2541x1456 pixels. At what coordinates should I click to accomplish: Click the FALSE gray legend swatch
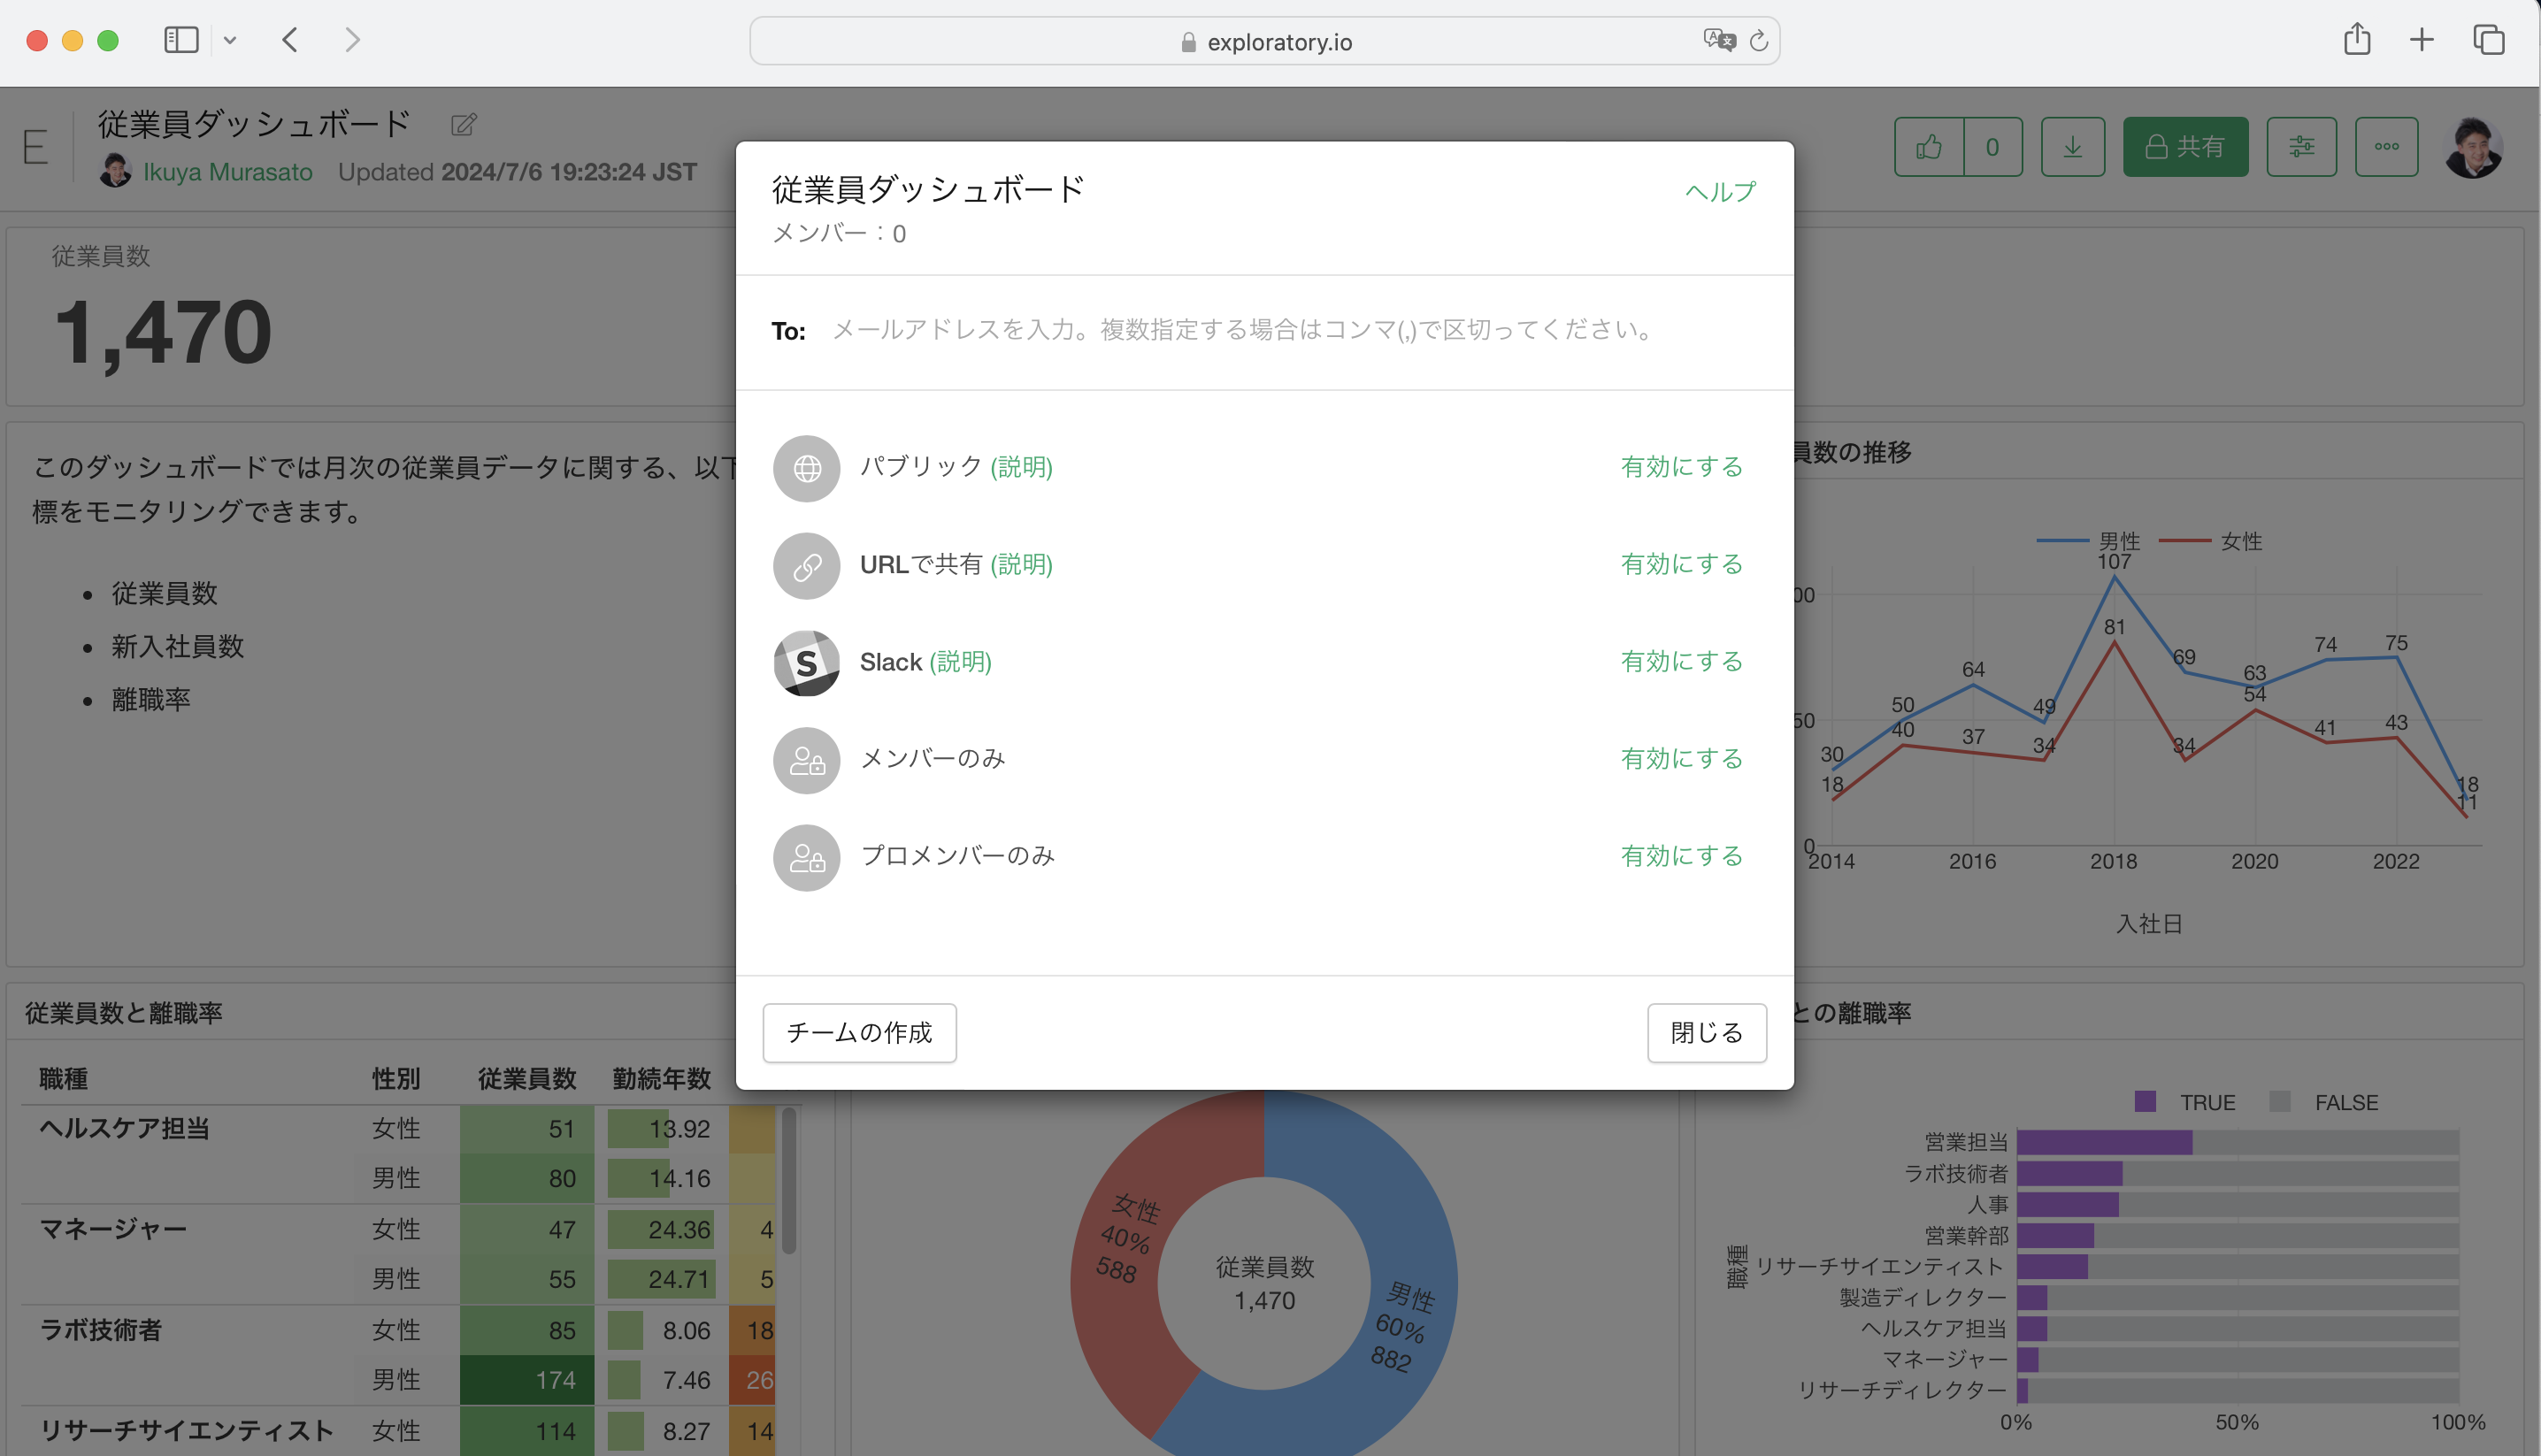click(2280, 1101)
